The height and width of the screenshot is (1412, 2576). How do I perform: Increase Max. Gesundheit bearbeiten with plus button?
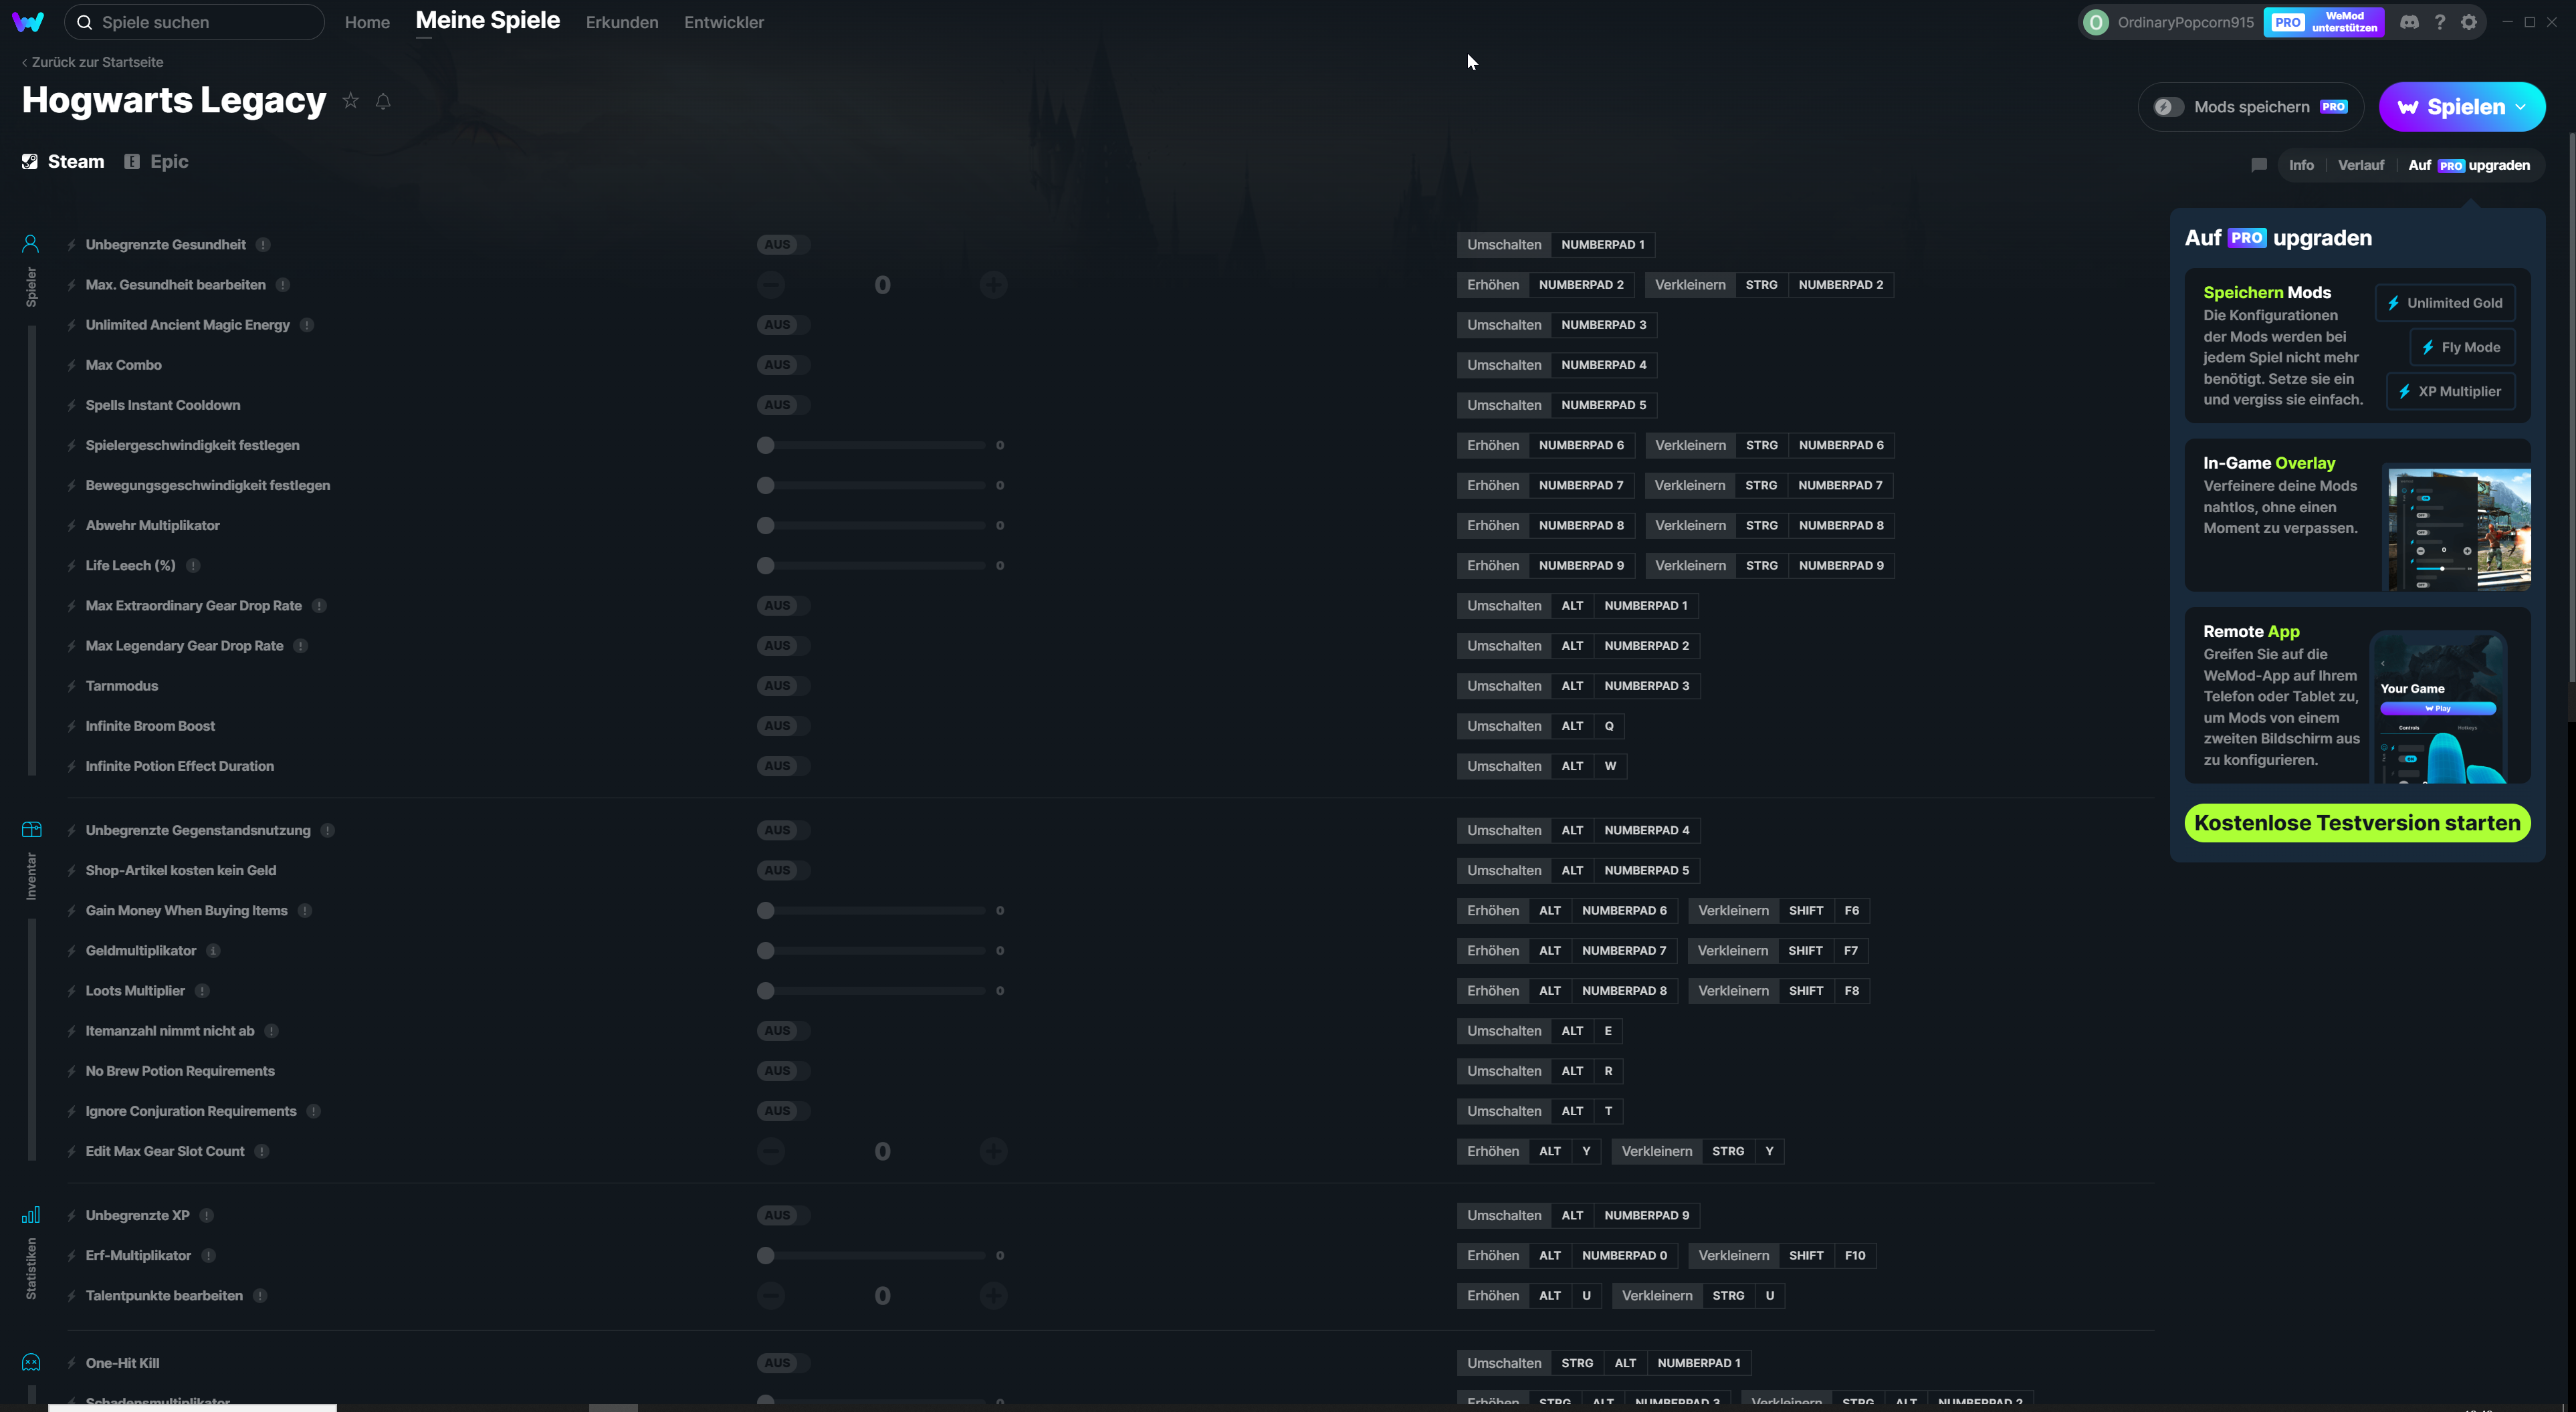[993, 285]
